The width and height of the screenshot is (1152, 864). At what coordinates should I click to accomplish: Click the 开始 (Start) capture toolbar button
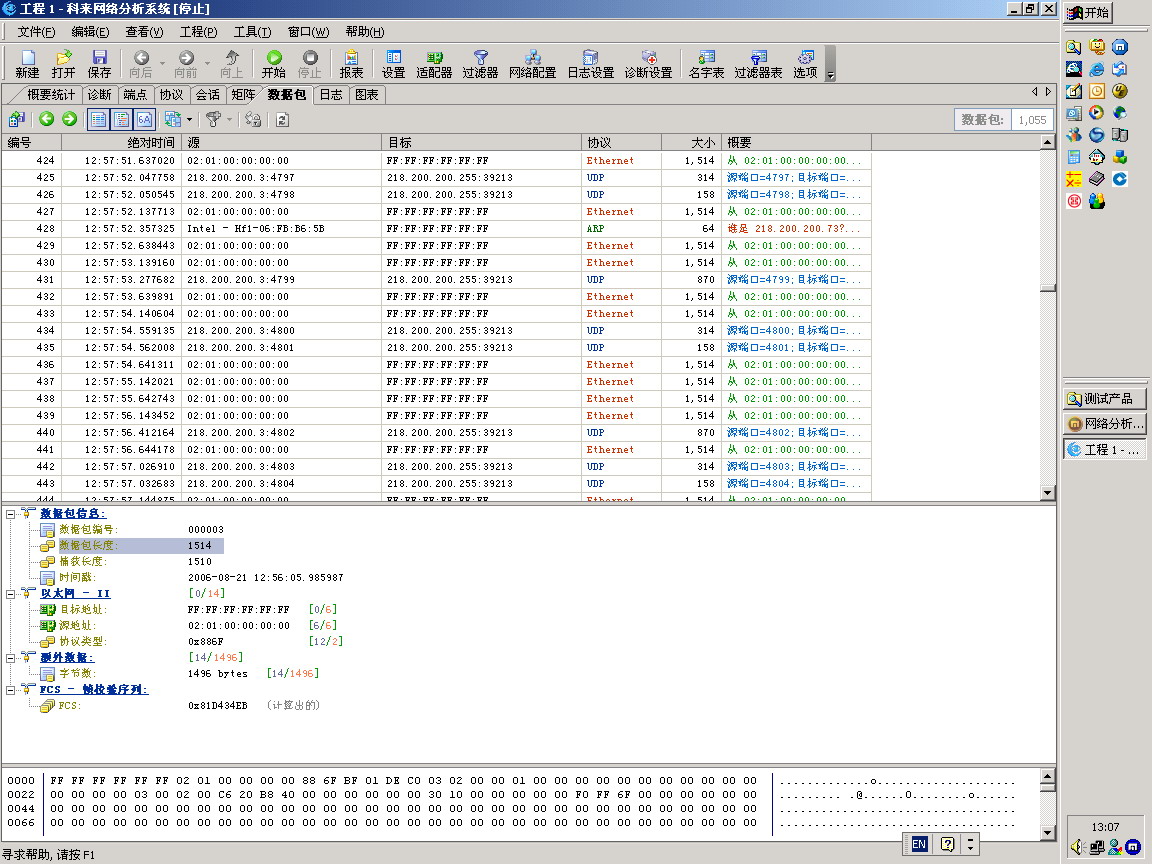coord(273,64)
